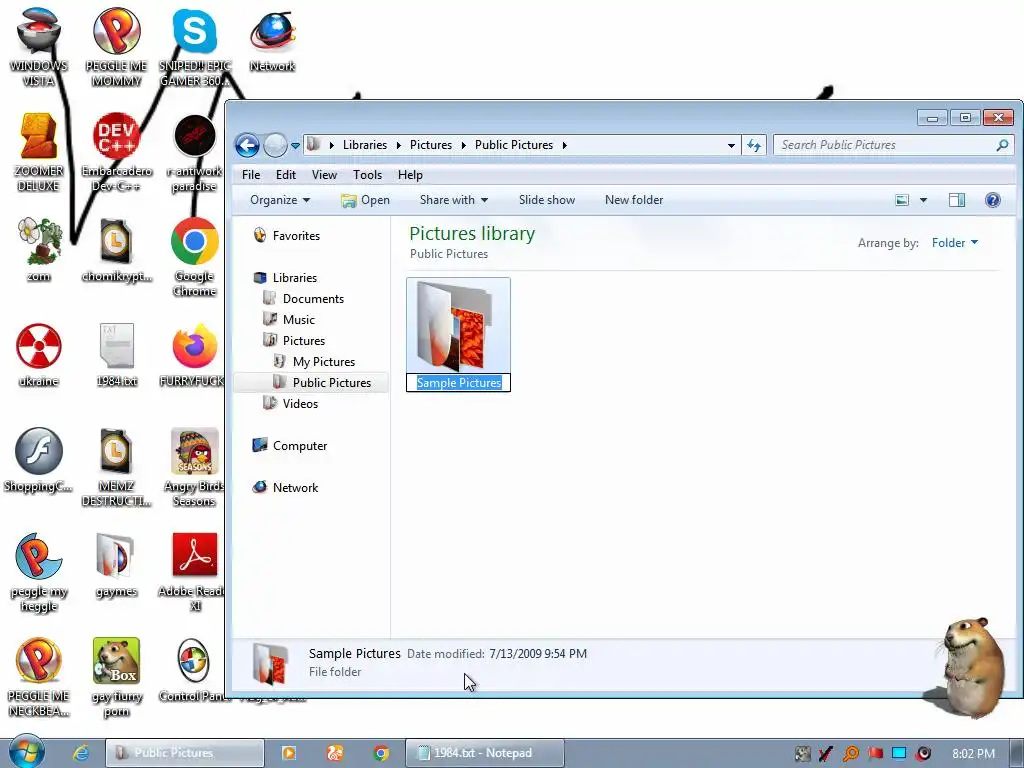Click the Windows Start orb
The image size is (1024, 768).
coord(27,752)
